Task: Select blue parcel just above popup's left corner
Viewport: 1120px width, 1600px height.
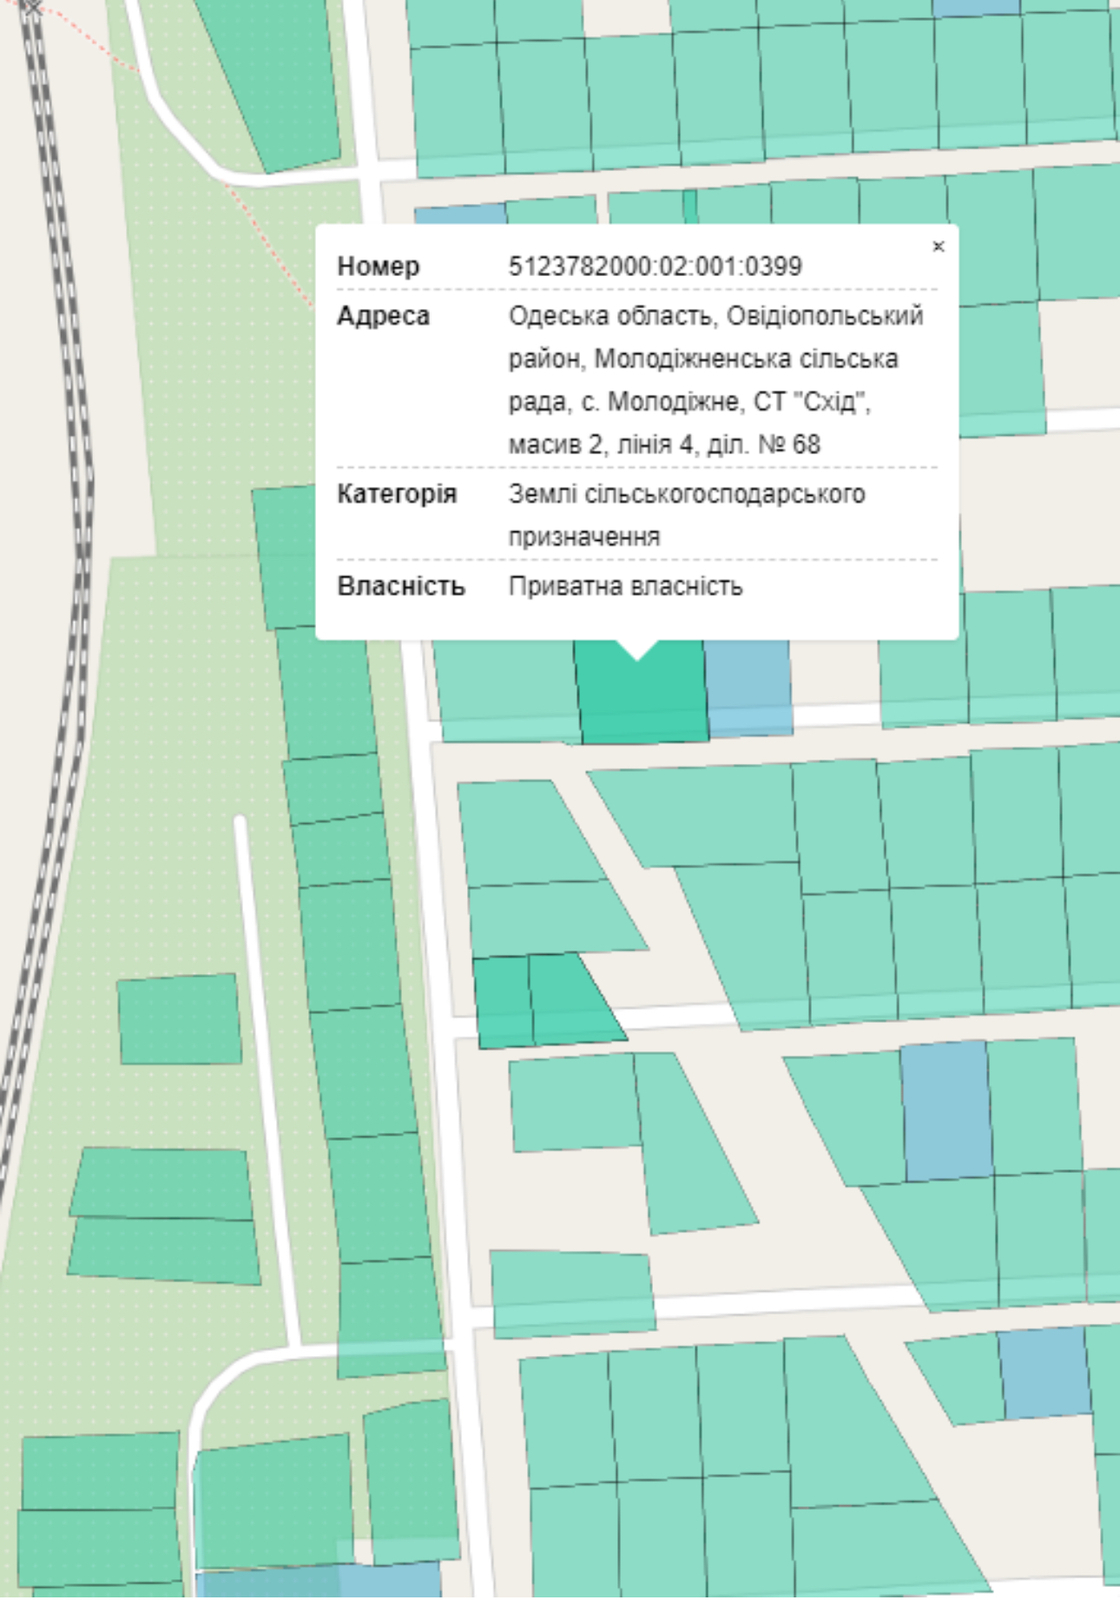Action: point(460,215)
